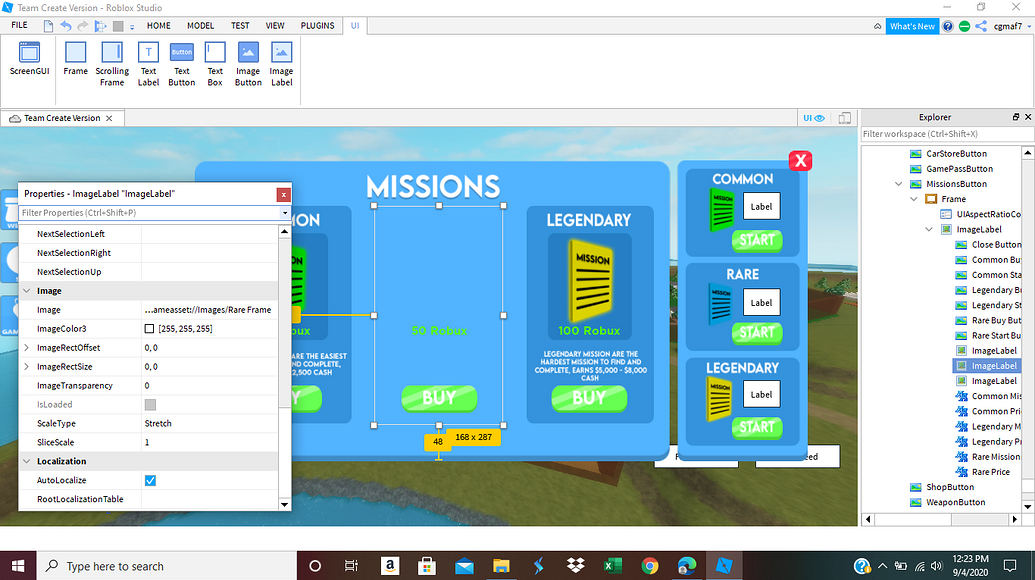
Task: Switch to the PLUGINS ribbon tab
Action: [x=317, y=26]
